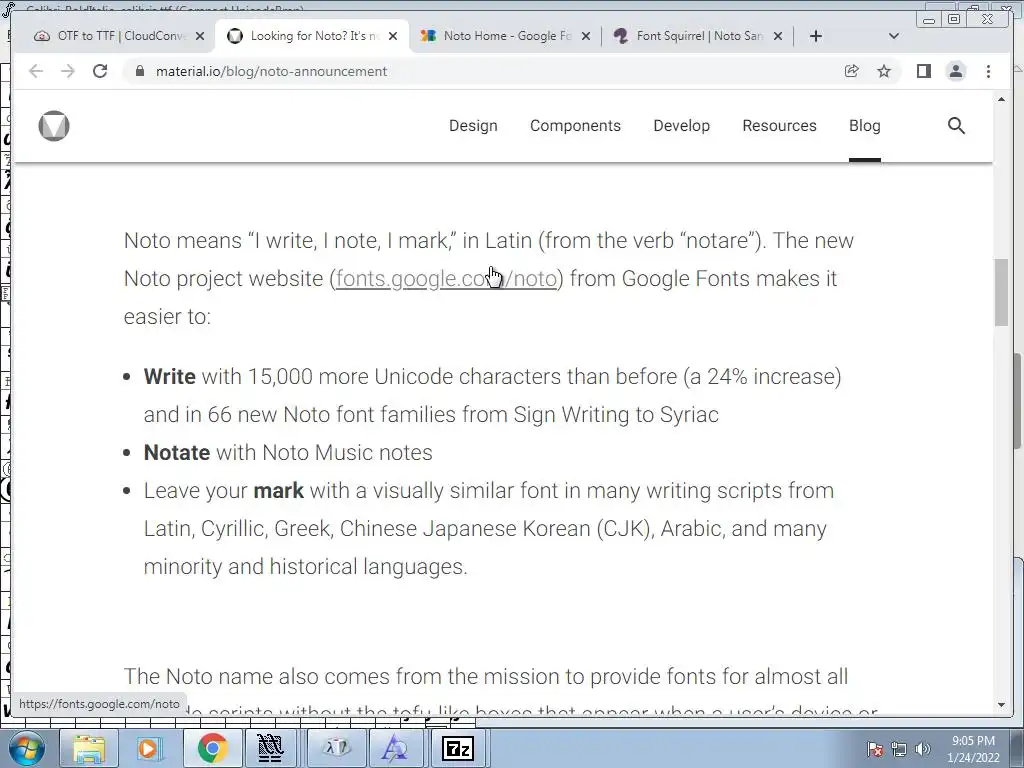The width and height of the screenshot is (1024, 768).
Task: Click the volume speaker tray icon
Action: coord(923,749)
